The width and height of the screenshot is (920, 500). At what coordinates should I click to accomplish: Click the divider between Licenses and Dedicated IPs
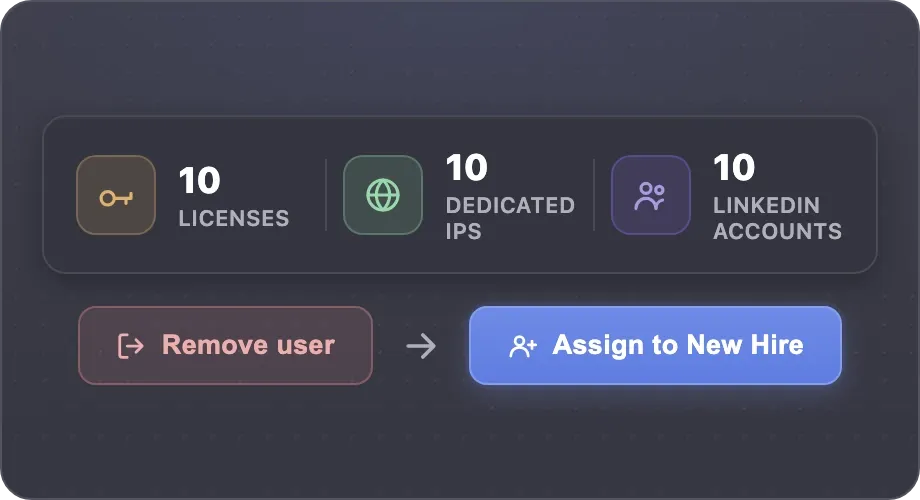[x=326, y=195]
